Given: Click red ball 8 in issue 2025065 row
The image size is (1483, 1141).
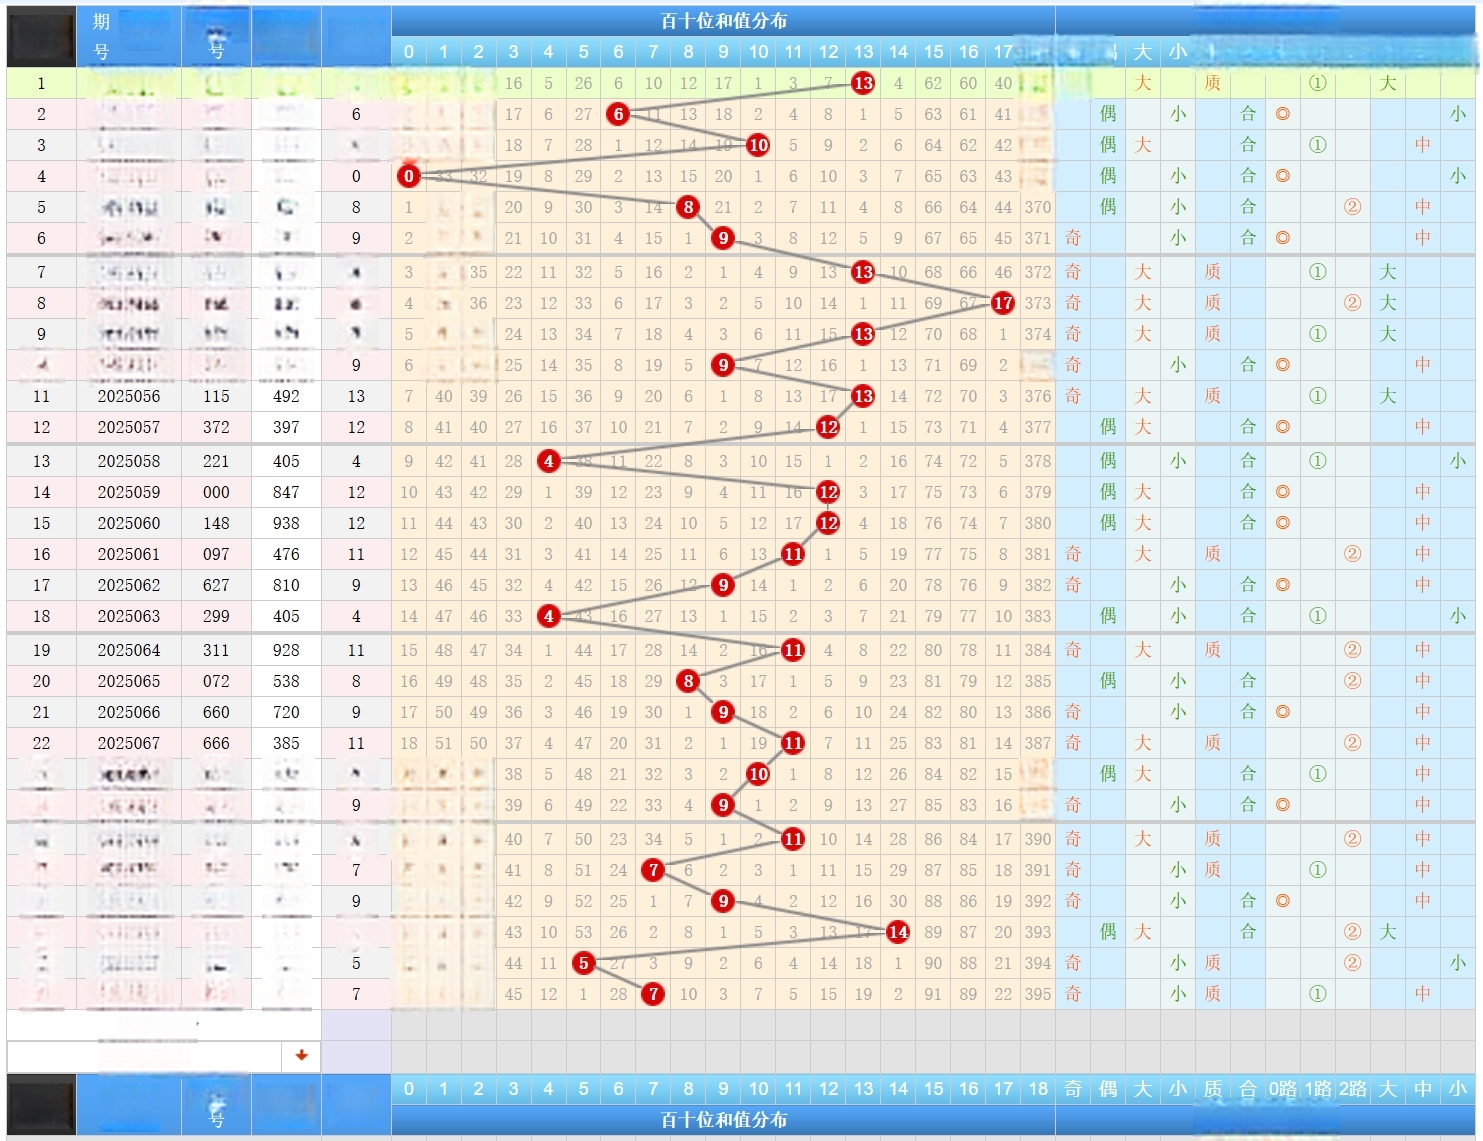Looking at the screenshot, I should click(688, 681).
